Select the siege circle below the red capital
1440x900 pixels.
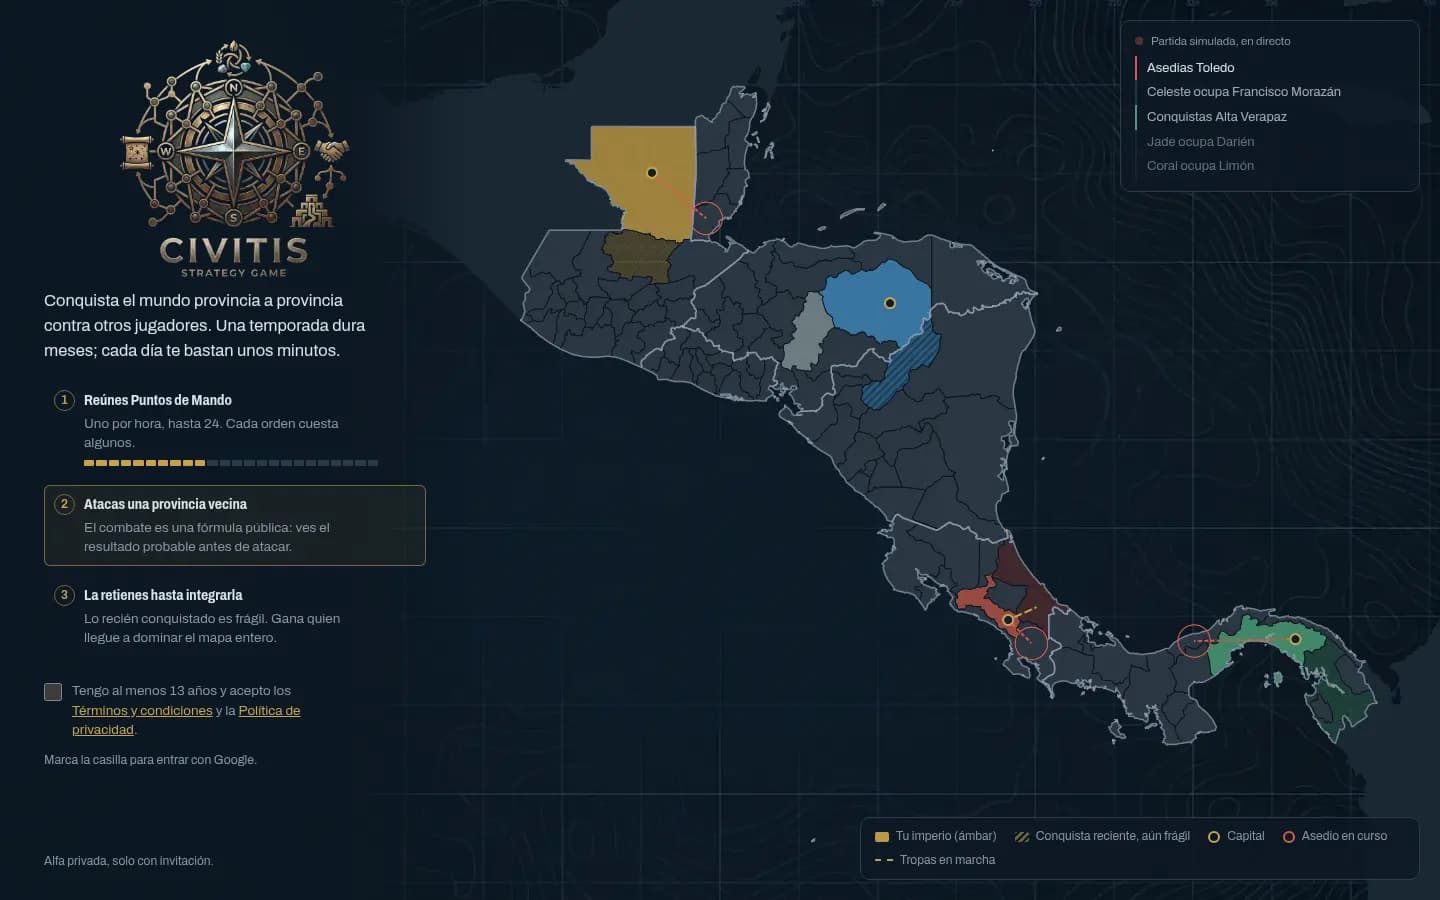(1031, 643)
